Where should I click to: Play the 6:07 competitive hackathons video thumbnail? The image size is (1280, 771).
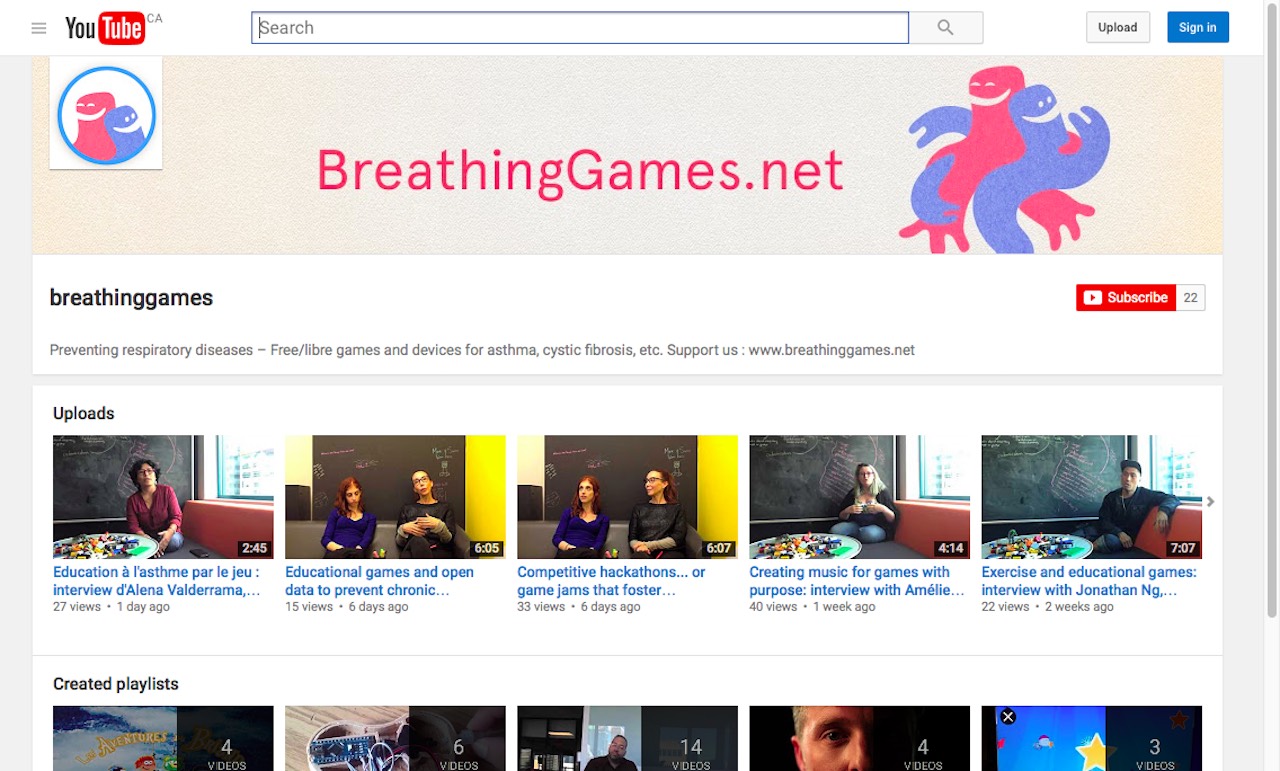pyautogui.click(x=627, y=496)
